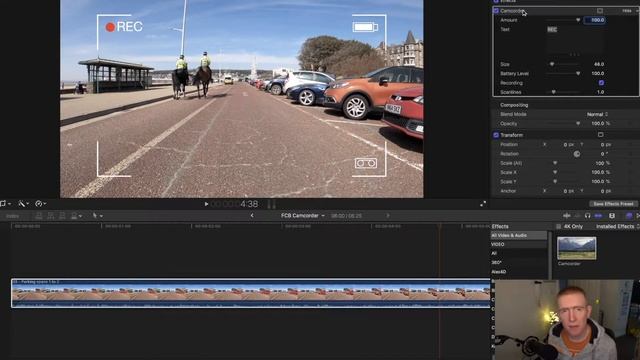This screenshot has width=640, height=360.
Task: Click the Amount value field
Action: click(x=594, y=20)
